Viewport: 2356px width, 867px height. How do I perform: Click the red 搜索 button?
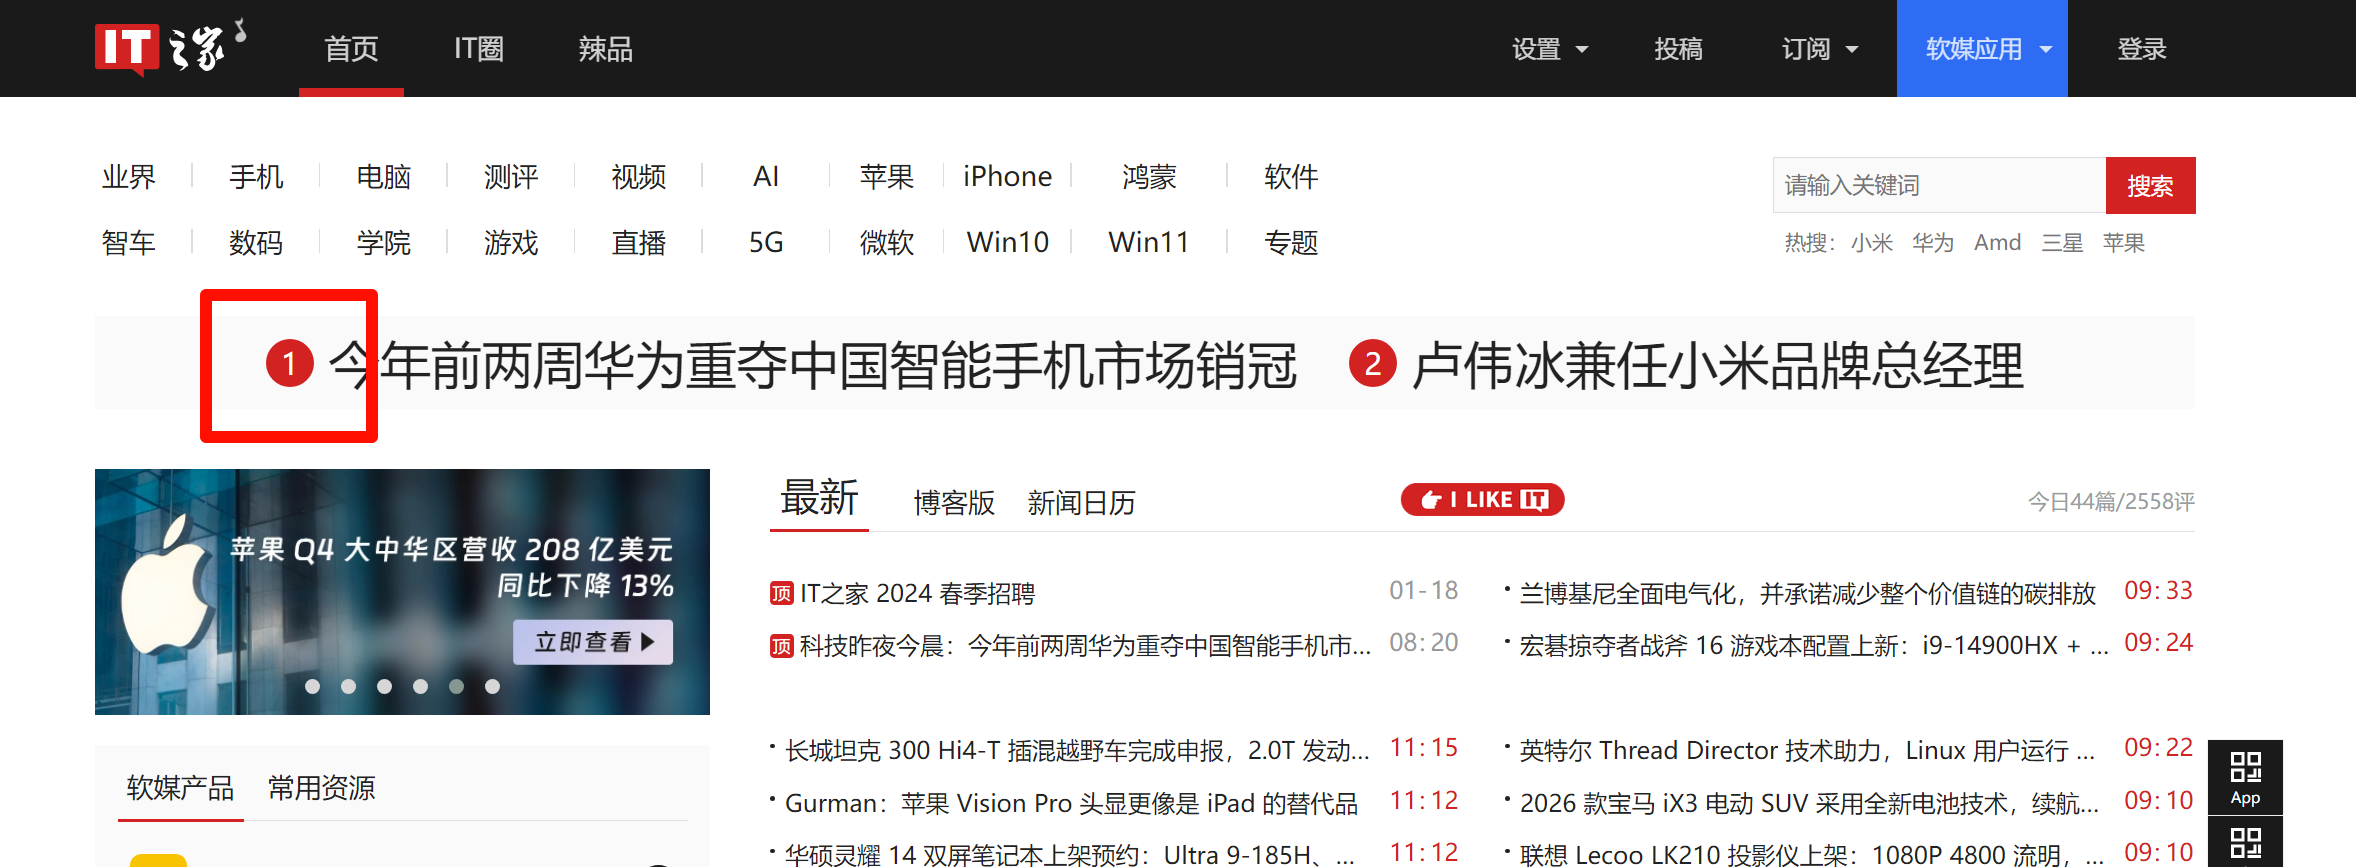[2150, 185]
